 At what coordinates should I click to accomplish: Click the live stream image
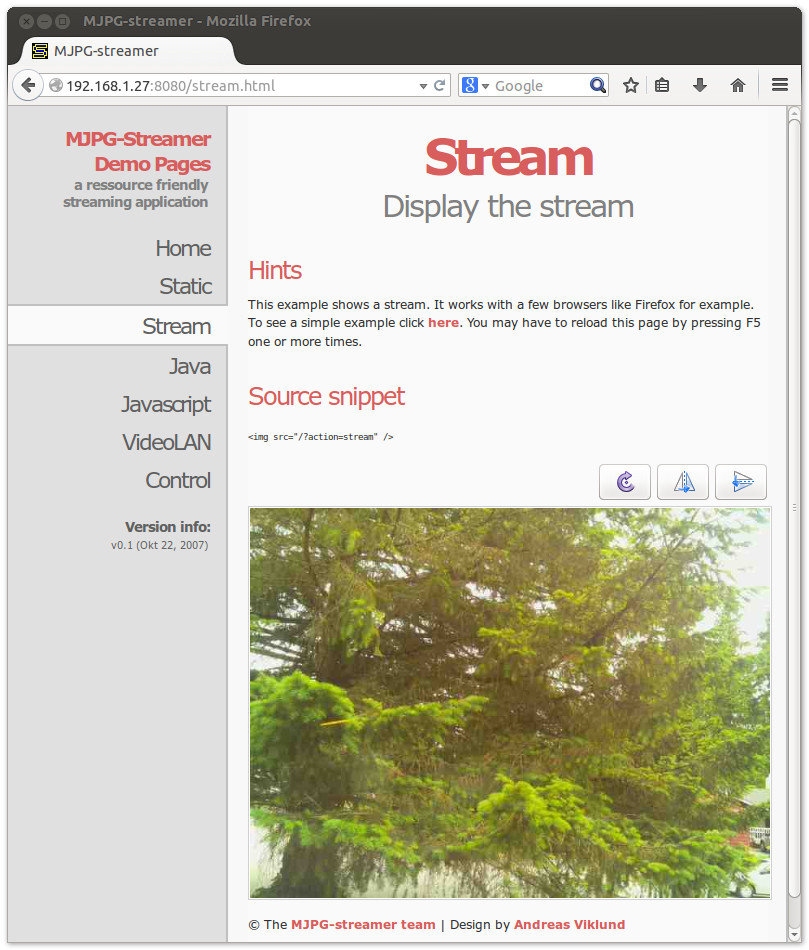[510, 703]
